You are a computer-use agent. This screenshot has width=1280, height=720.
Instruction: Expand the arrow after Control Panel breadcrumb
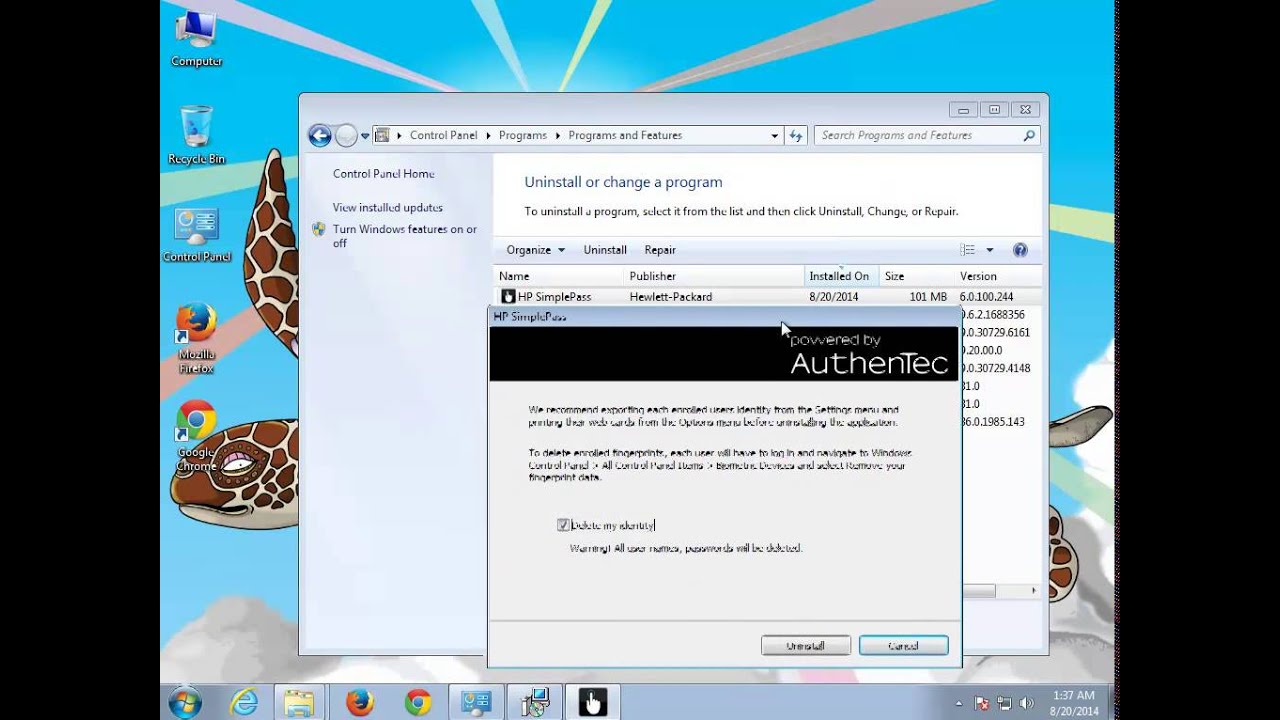[x=489, y=135]
